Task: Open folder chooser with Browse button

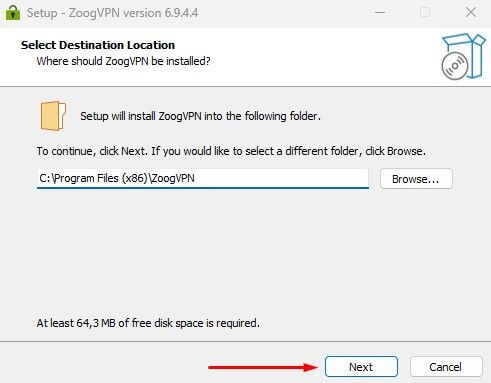Action: (416, 179)
